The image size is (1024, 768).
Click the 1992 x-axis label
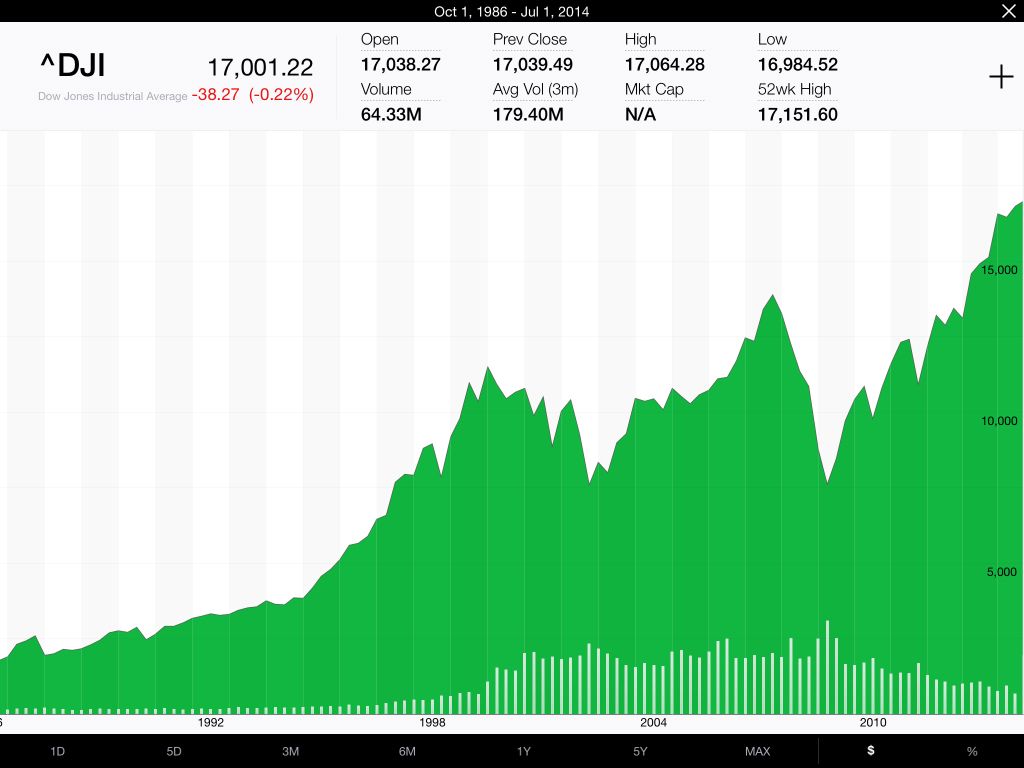(x=210, y=722)
